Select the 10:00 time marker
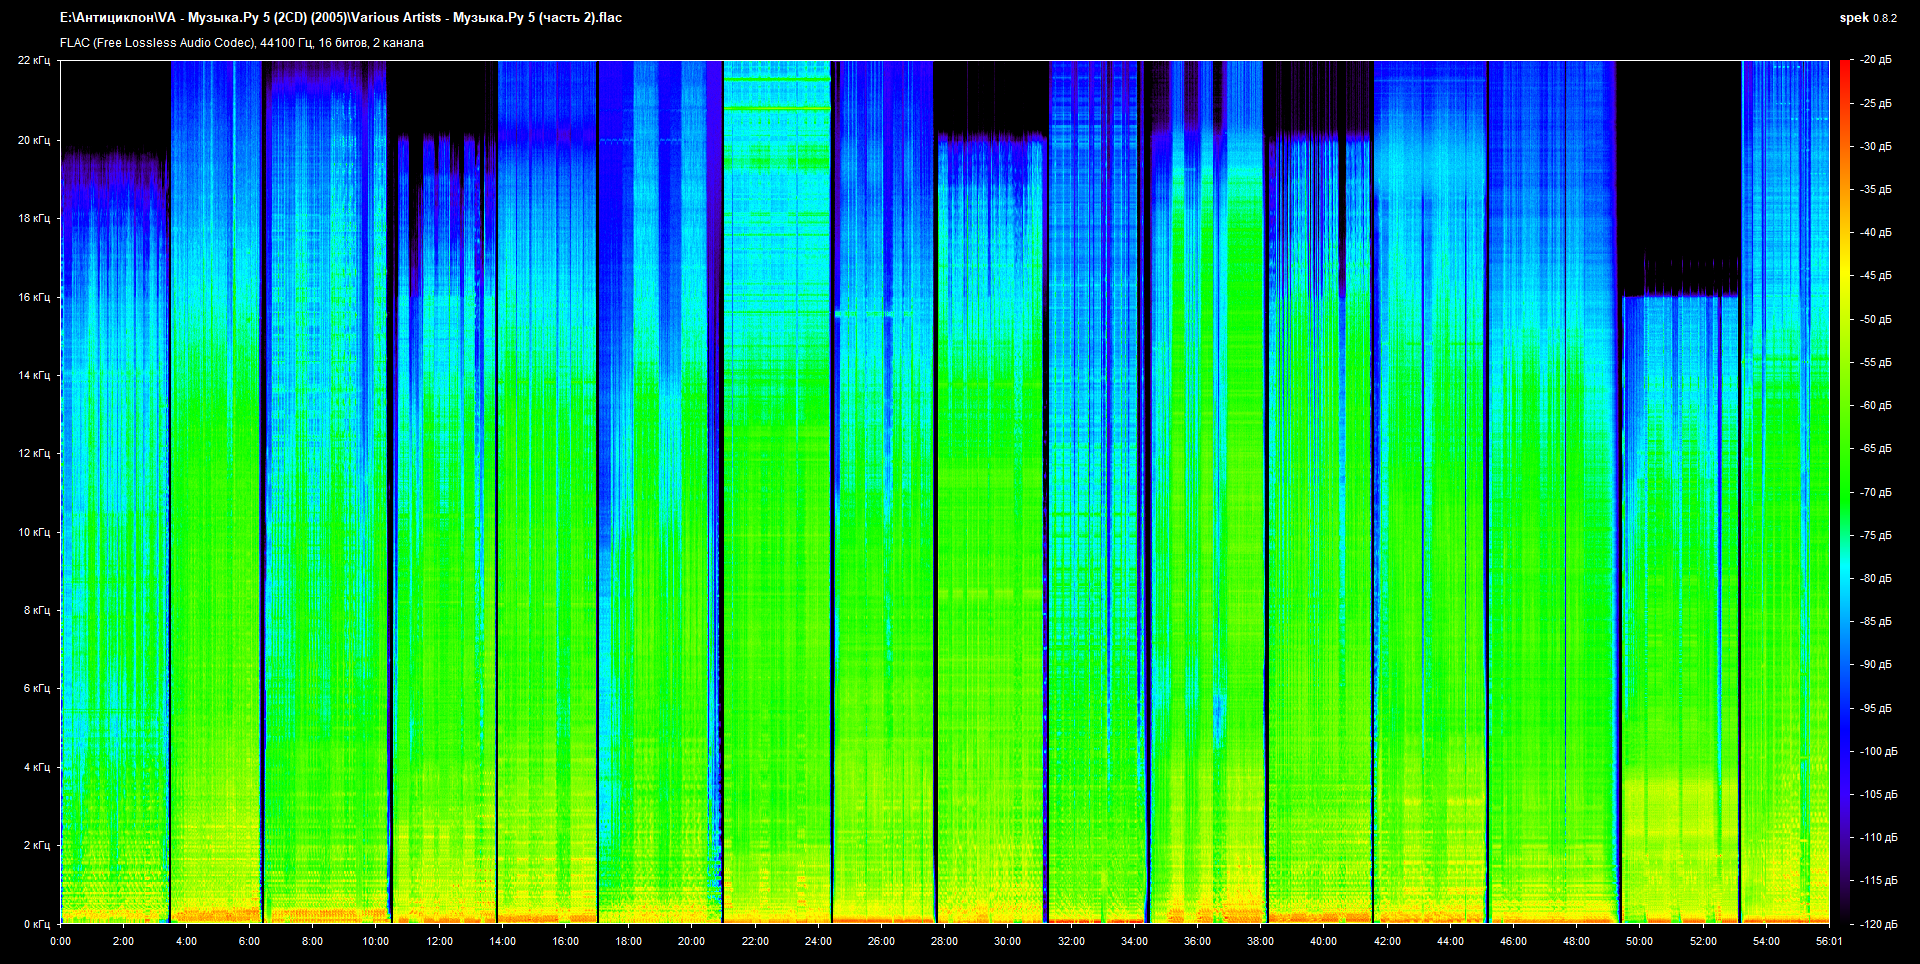The height and width of the screenshot is (964, 1920). [x=376, y=941]
